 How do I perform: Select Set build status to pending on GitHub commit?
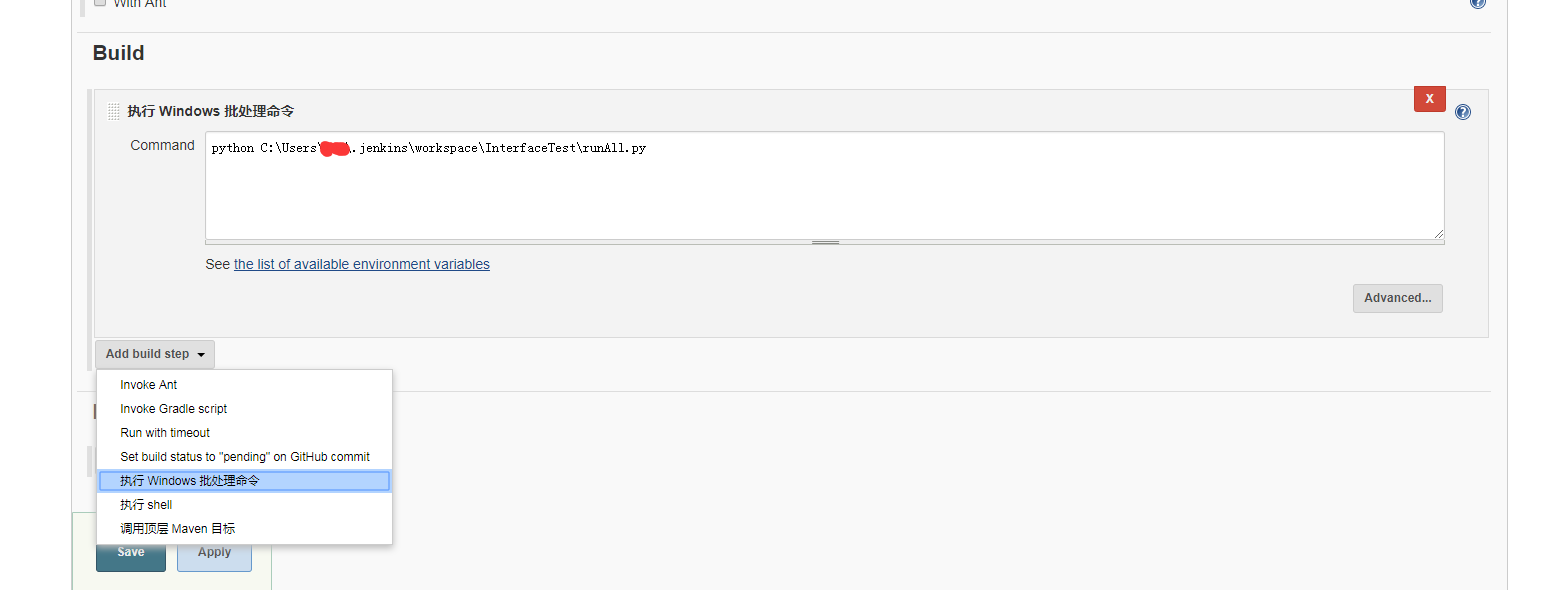click(245, 457)
